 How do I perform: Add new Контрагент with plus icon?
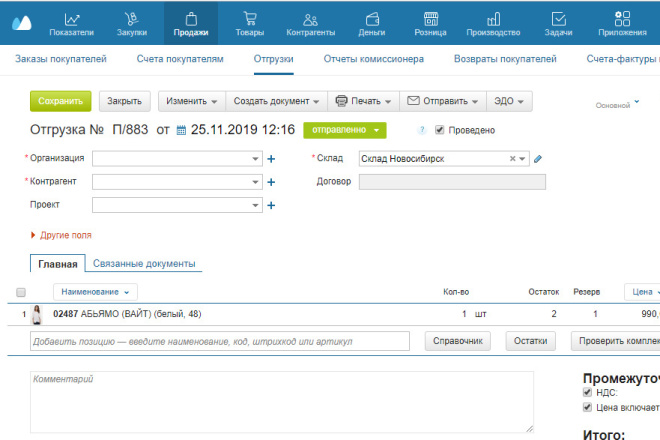click(x=271, y=182)
